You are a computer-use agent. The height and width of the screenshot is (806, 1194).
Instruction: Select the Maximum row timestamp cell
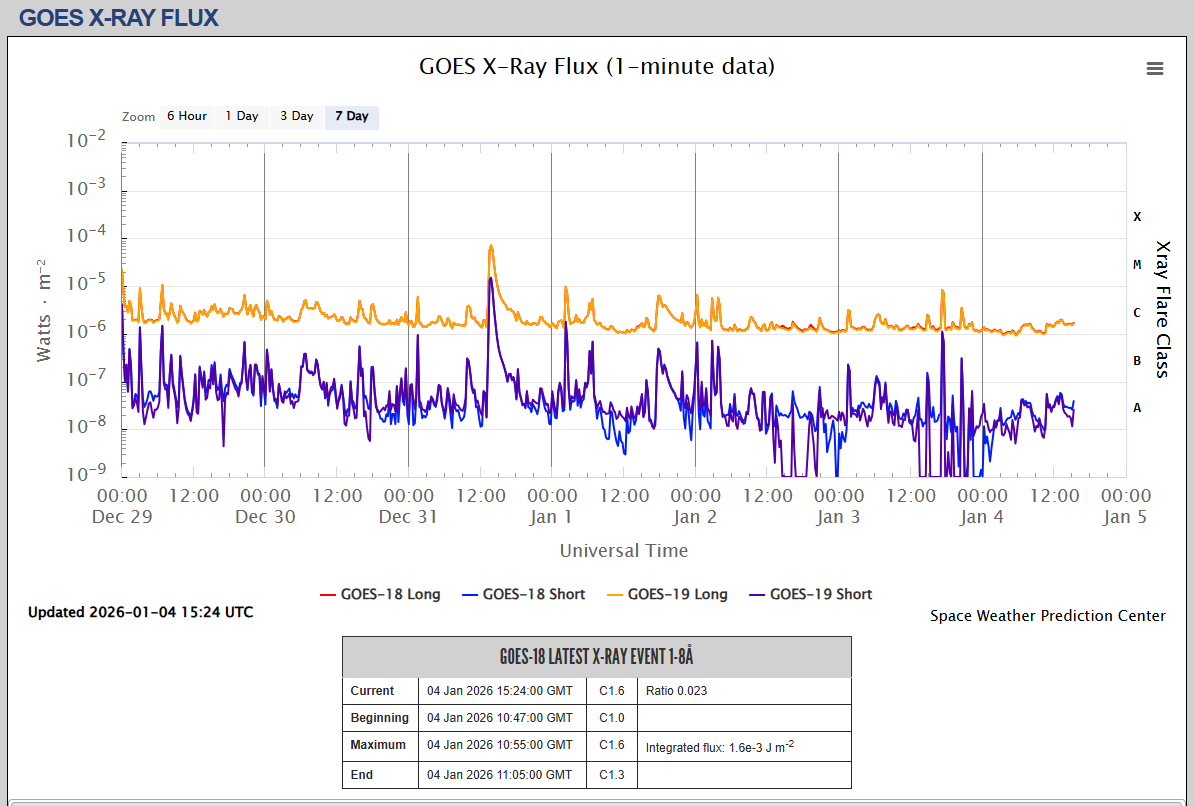(500, 745)
